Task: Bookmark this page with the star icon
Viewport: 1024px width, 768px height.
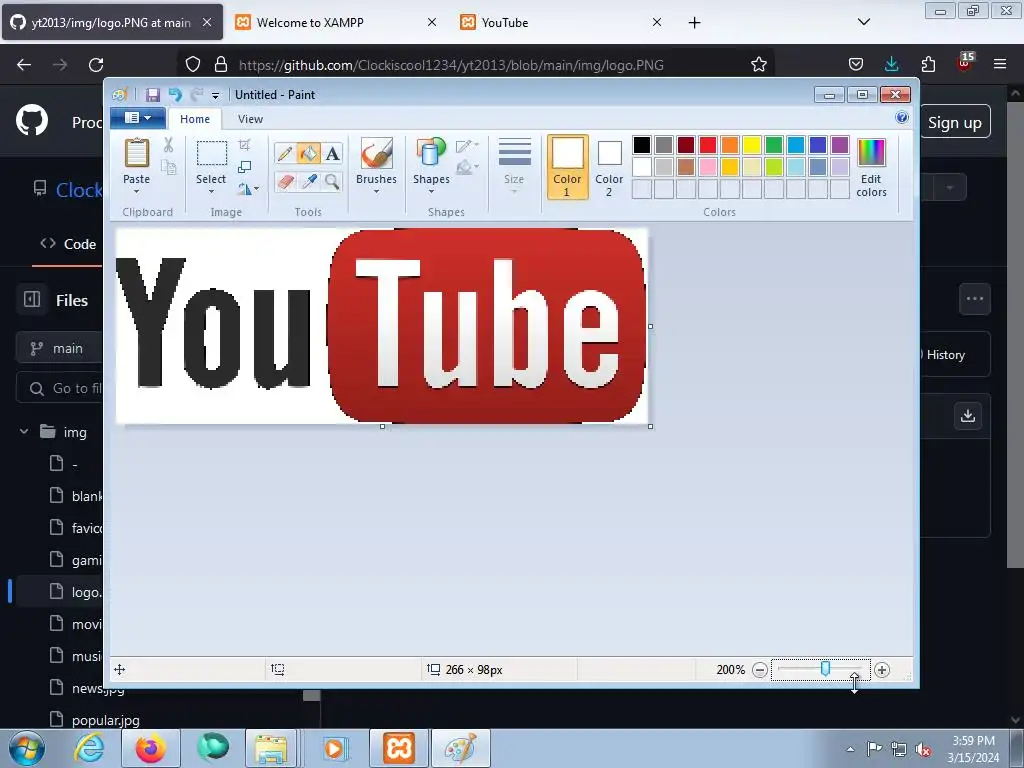Action: pyautogui.click(x=758, y=64)
